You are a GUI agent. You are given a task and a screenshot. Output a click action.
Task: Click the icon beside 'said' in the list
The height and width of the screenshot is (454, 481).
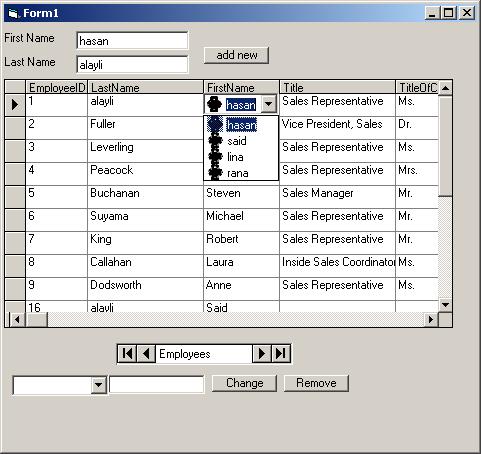click(x=215, y=141)
